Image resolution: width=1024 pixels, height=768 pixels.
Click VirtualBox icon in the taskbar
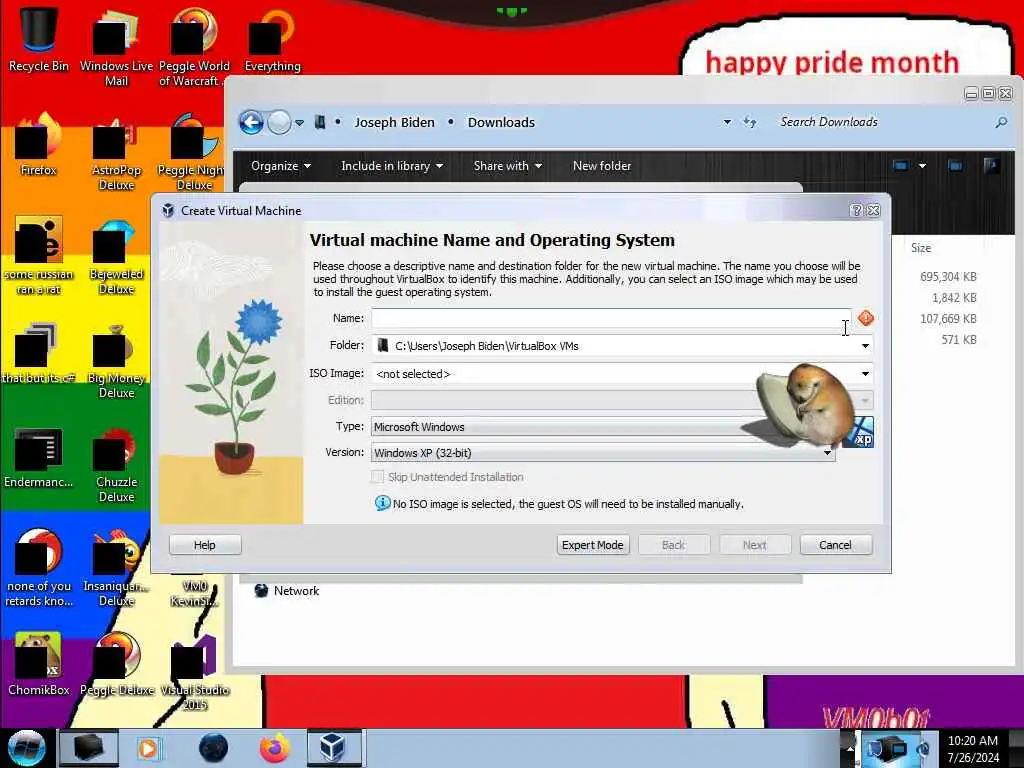pyautogui.click(x=332, y=747)
